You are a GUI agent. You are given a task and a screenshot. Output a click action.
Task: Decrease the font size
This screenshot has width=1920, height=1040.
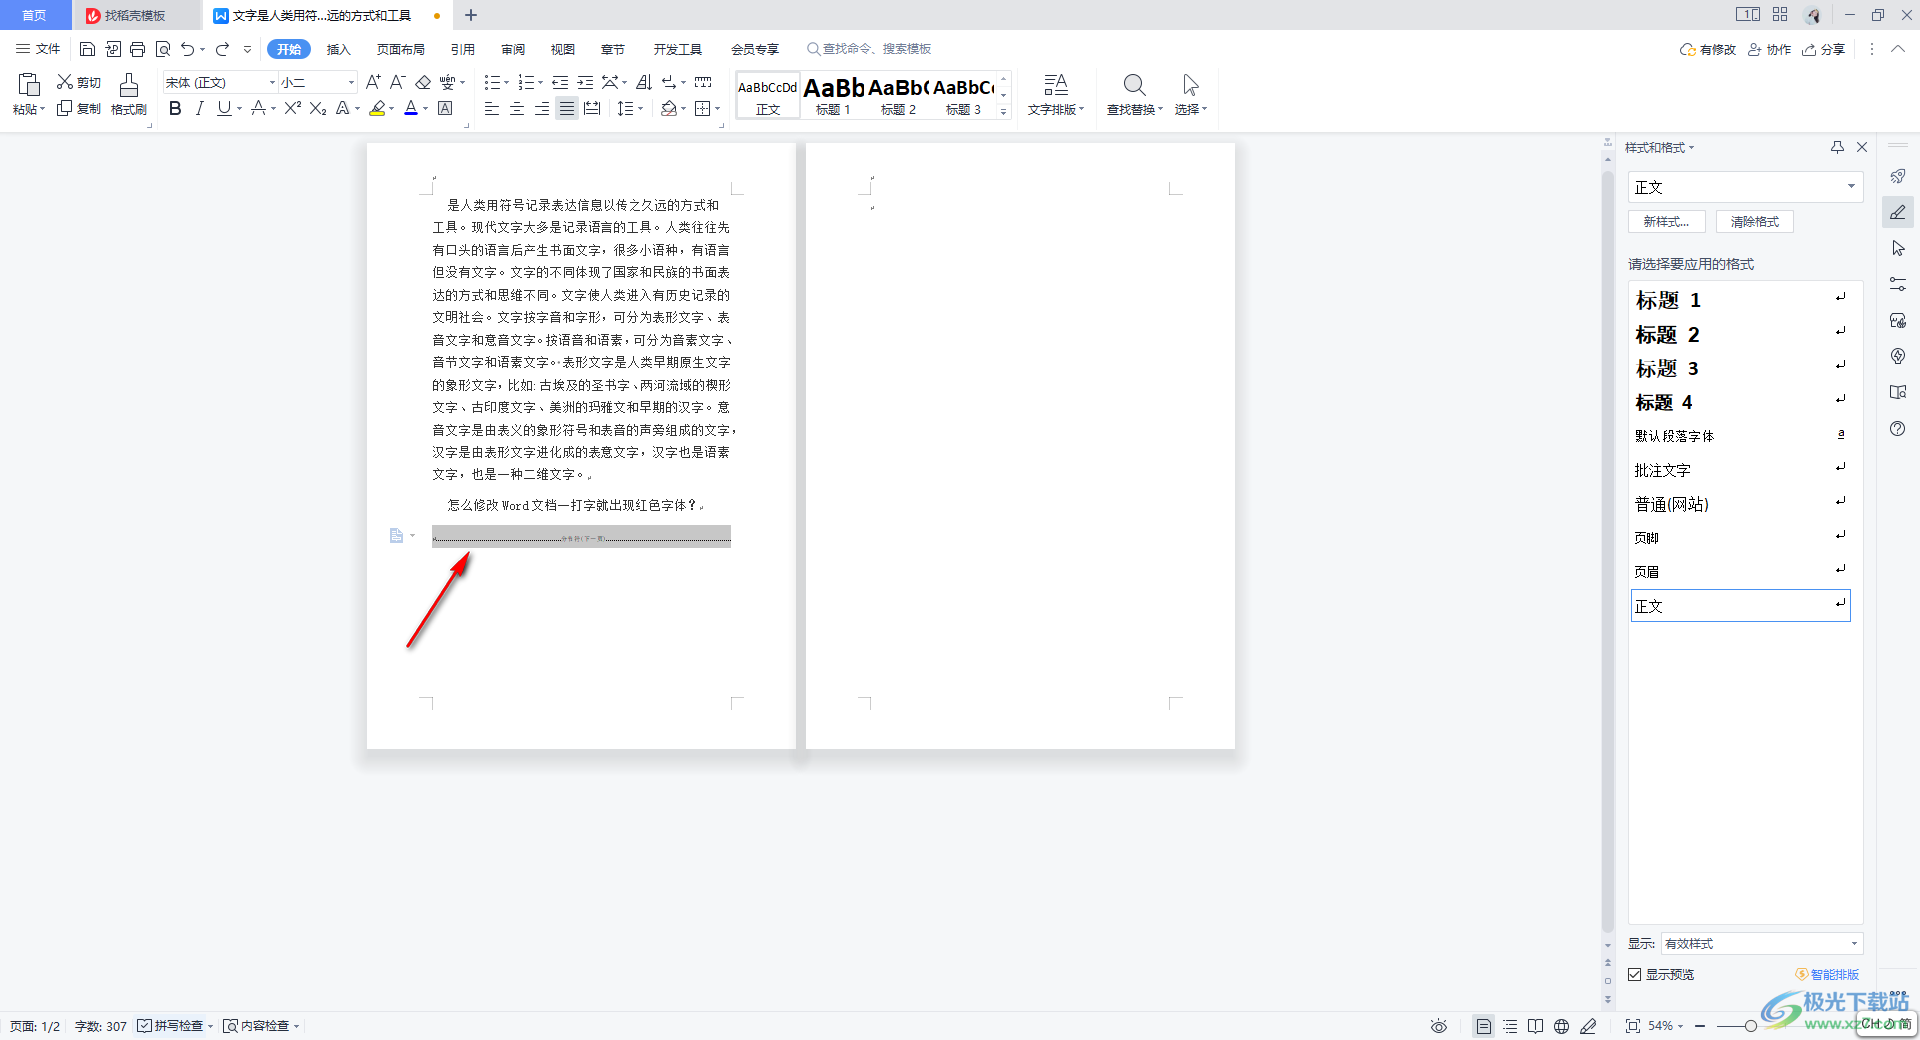point(397,82)
